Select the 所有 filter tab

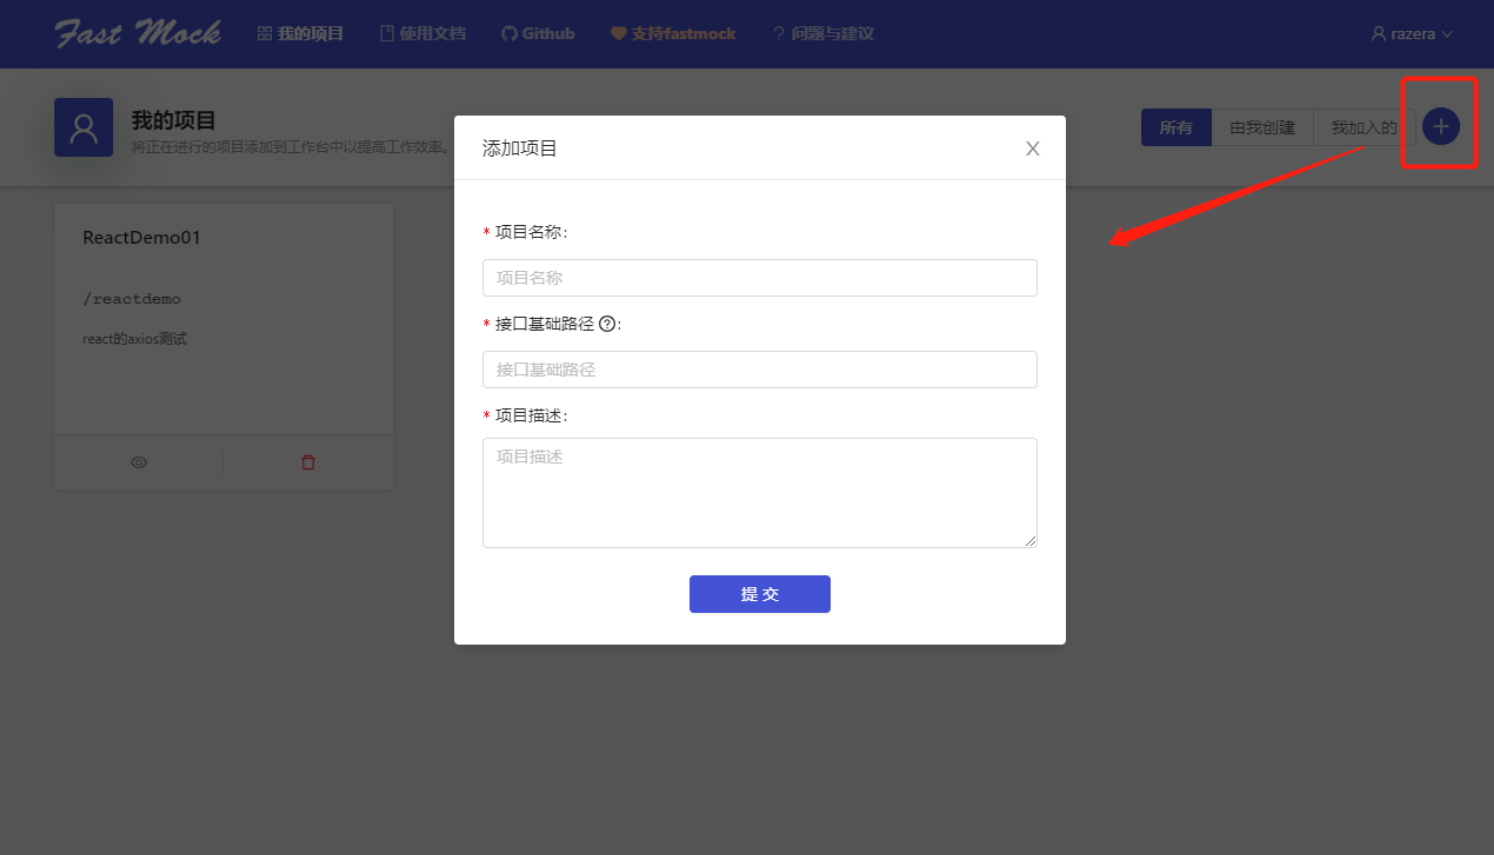1176,127
